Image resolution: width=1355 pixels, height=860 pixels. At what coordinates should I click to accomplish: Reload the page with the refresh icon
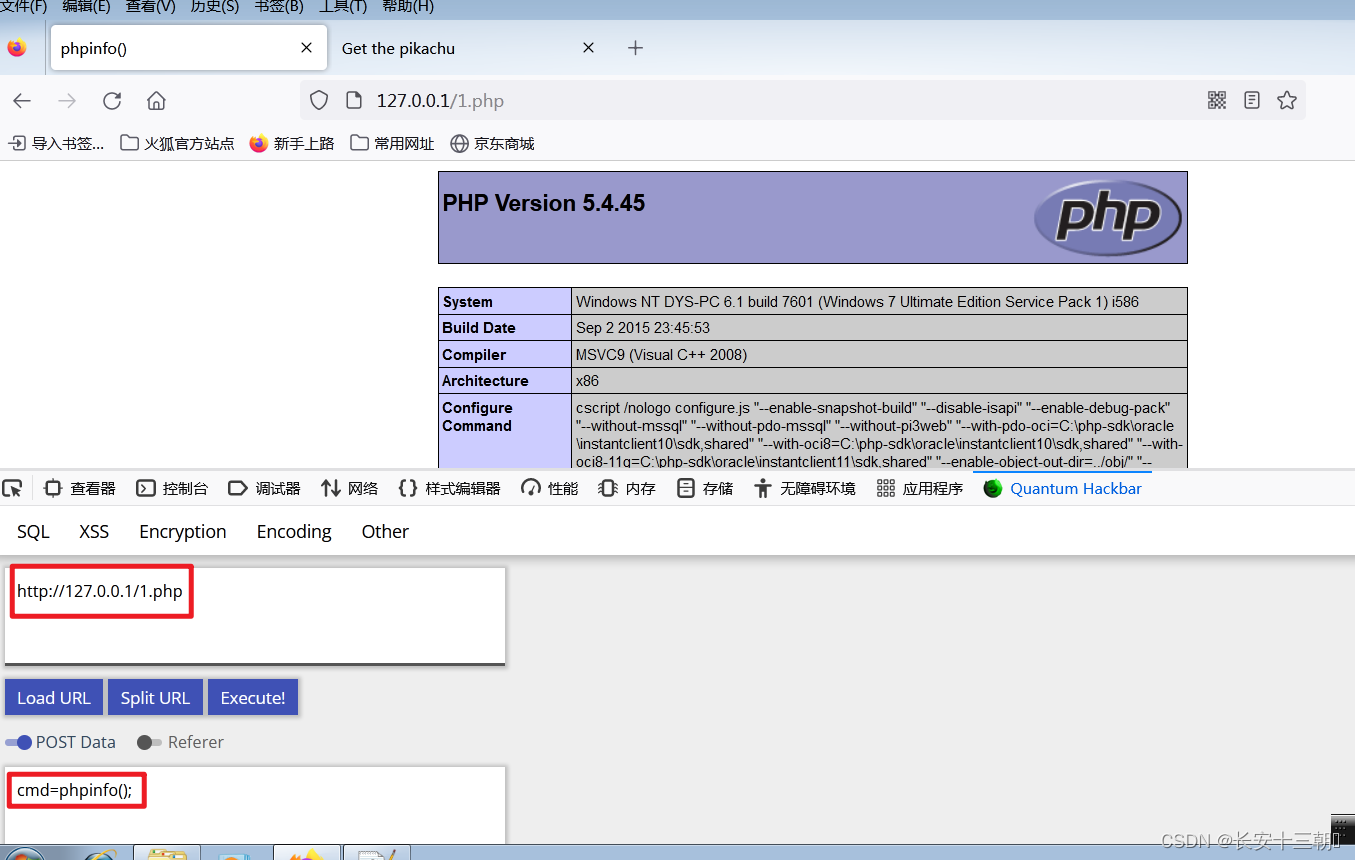(x=112, y=101)
